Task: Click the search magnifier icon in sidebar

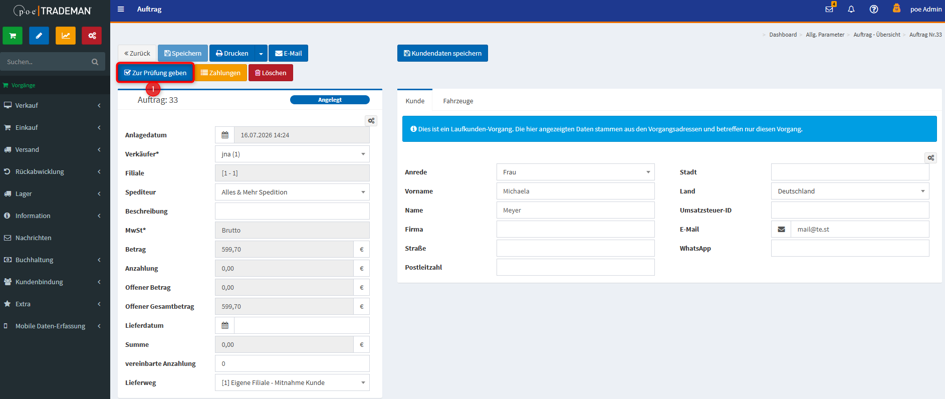Action: tap(95, 61)
